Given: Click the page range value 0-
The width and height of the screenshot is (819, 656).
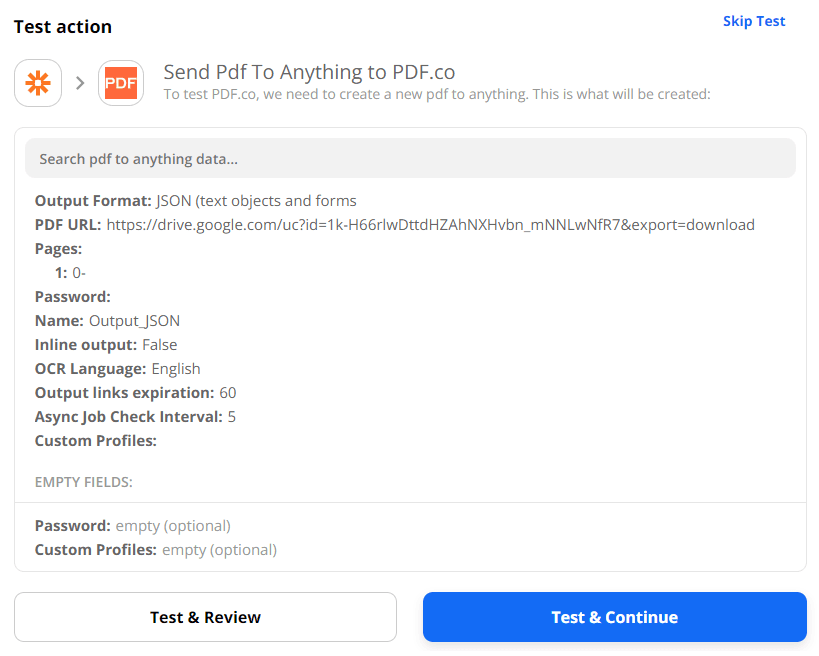Looking at the screenshot, I should (79, 272).
